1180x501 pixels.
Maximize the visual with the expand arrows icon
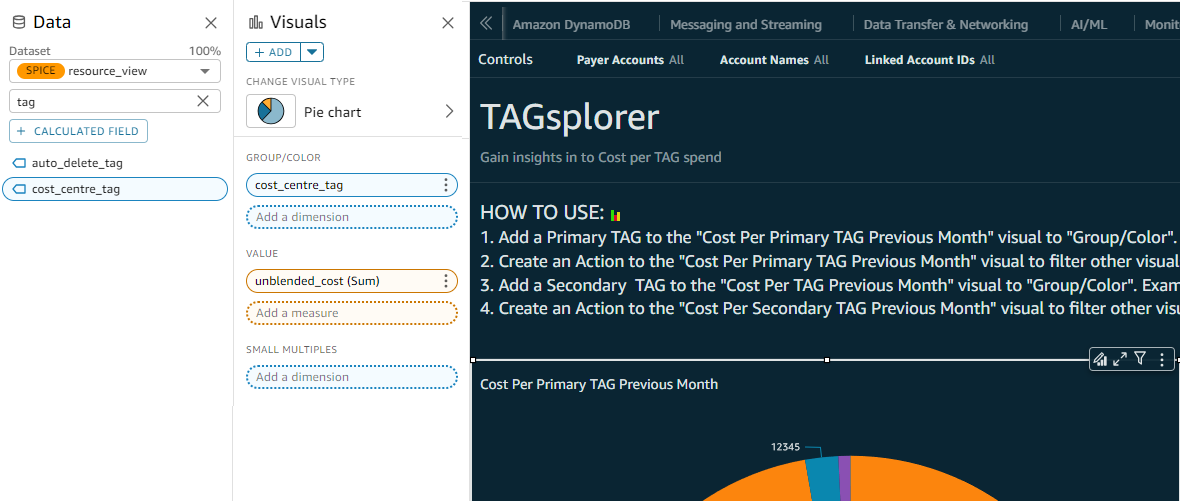(x=1120, y=359)
